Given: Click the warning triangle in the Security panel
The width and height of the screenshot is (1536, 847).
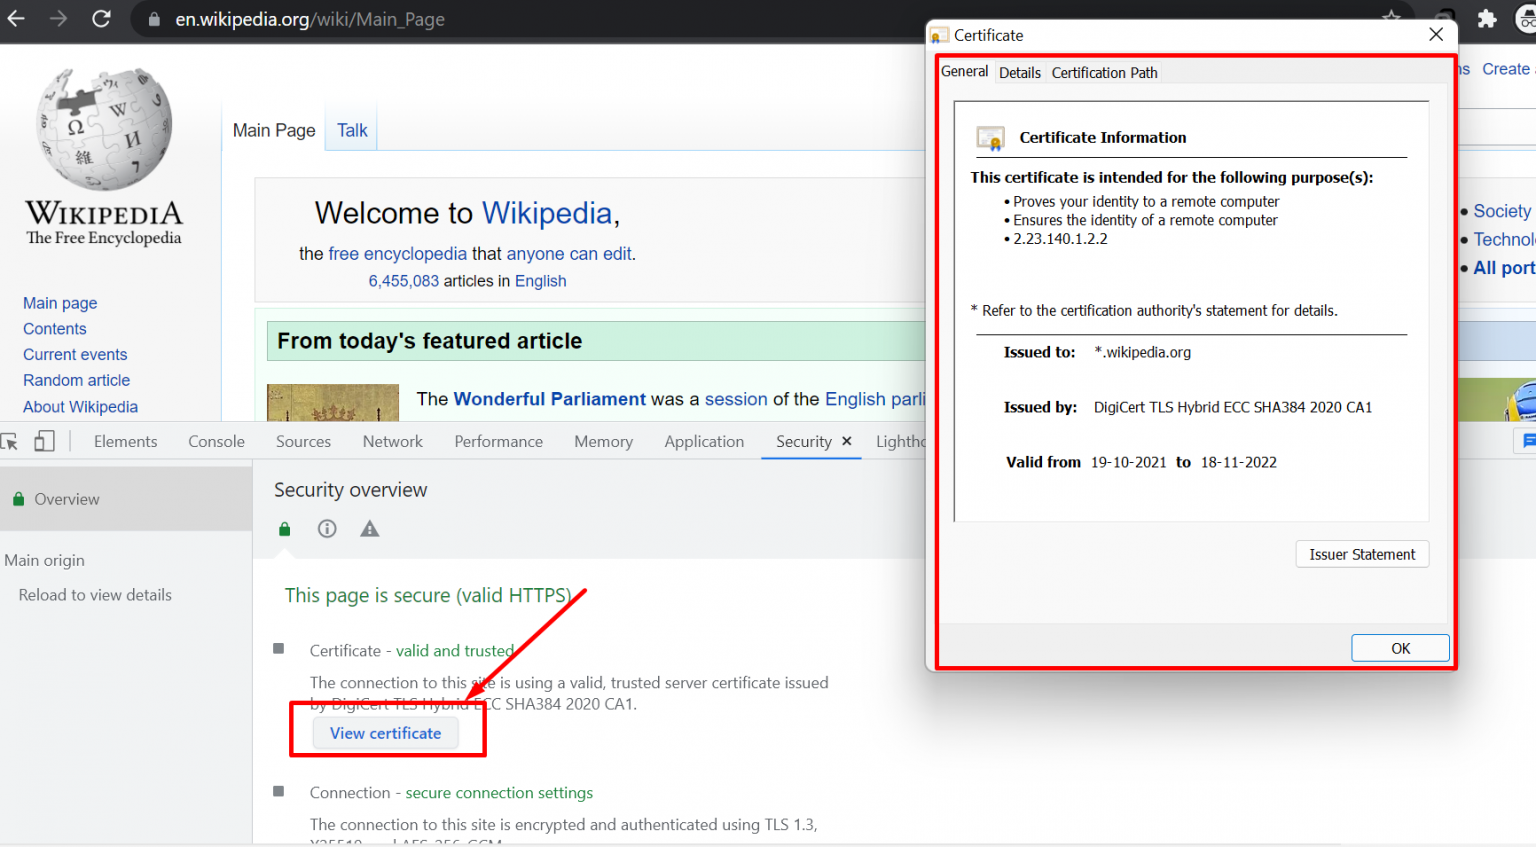Looking at the screenshot, I should click(369, 528).
